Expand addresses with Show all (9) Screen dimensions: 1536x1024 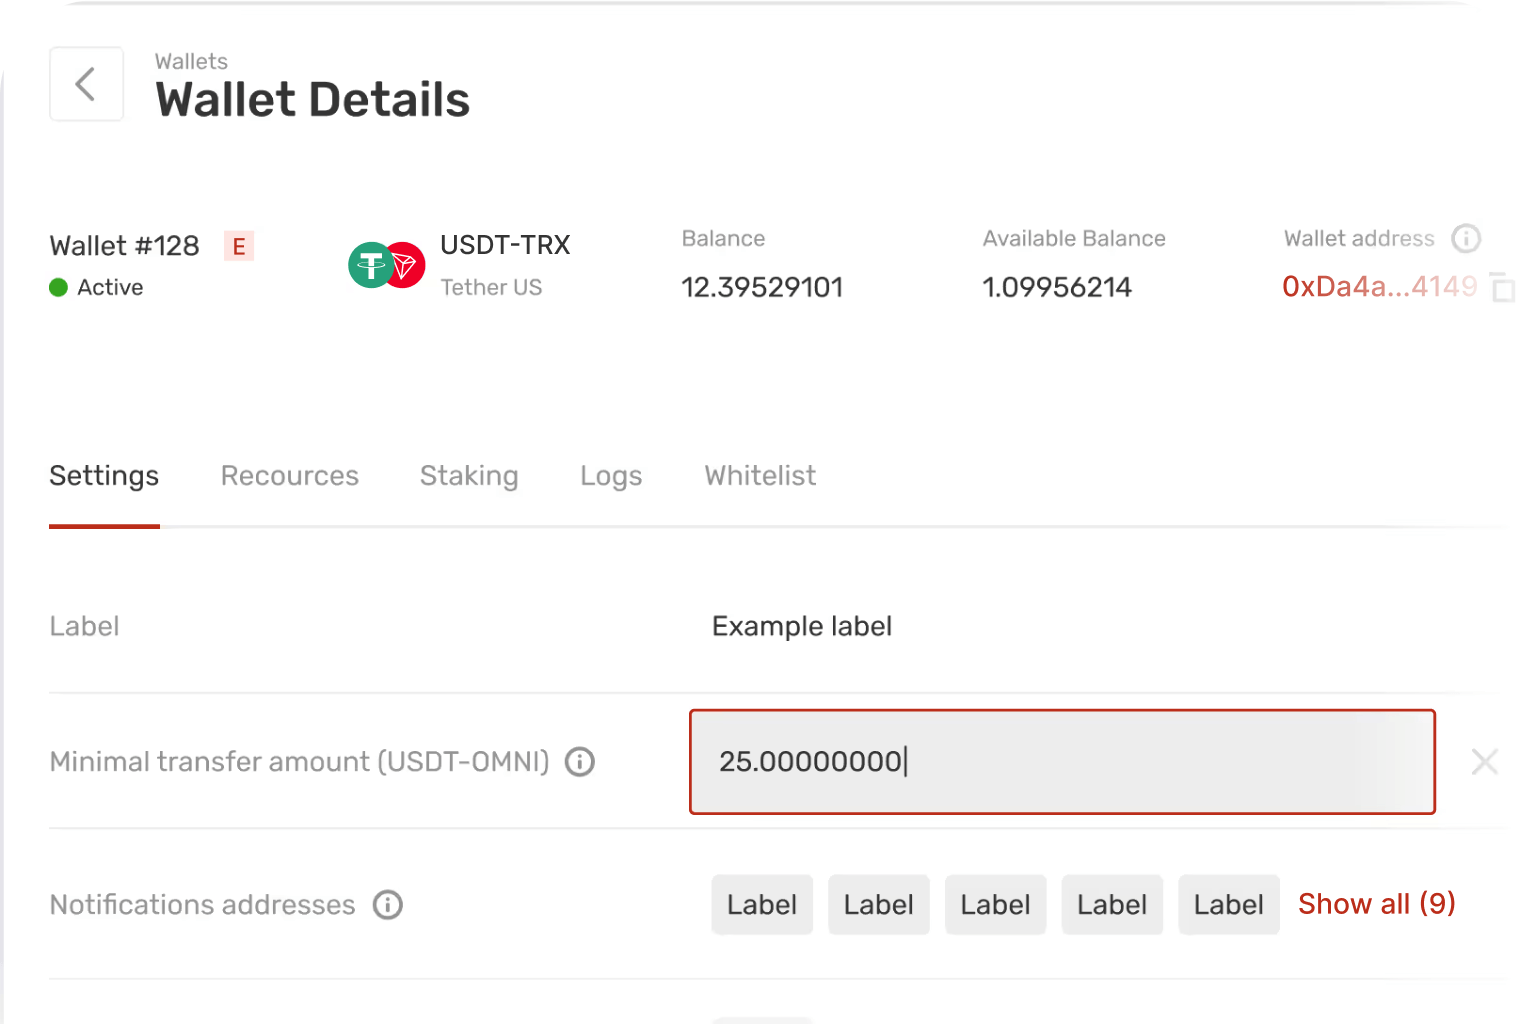pos(1376,904)
